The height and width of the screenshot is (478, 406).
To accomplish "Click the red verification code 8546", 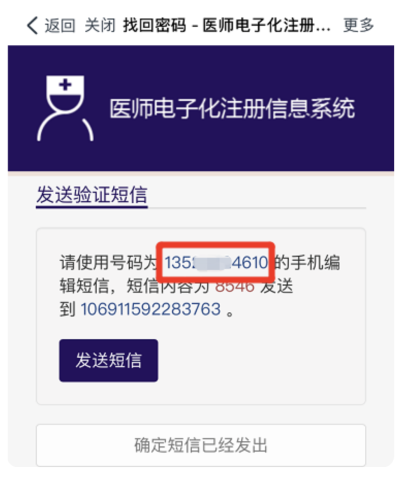I will click(235, 286).
